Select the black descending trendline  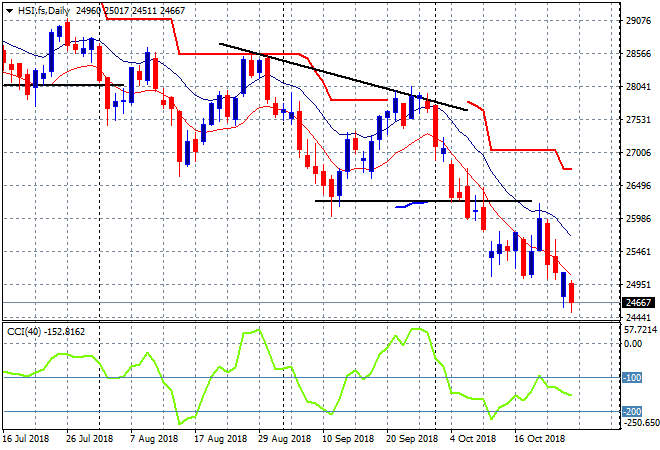pyautogui.click(x=343, y=77)
